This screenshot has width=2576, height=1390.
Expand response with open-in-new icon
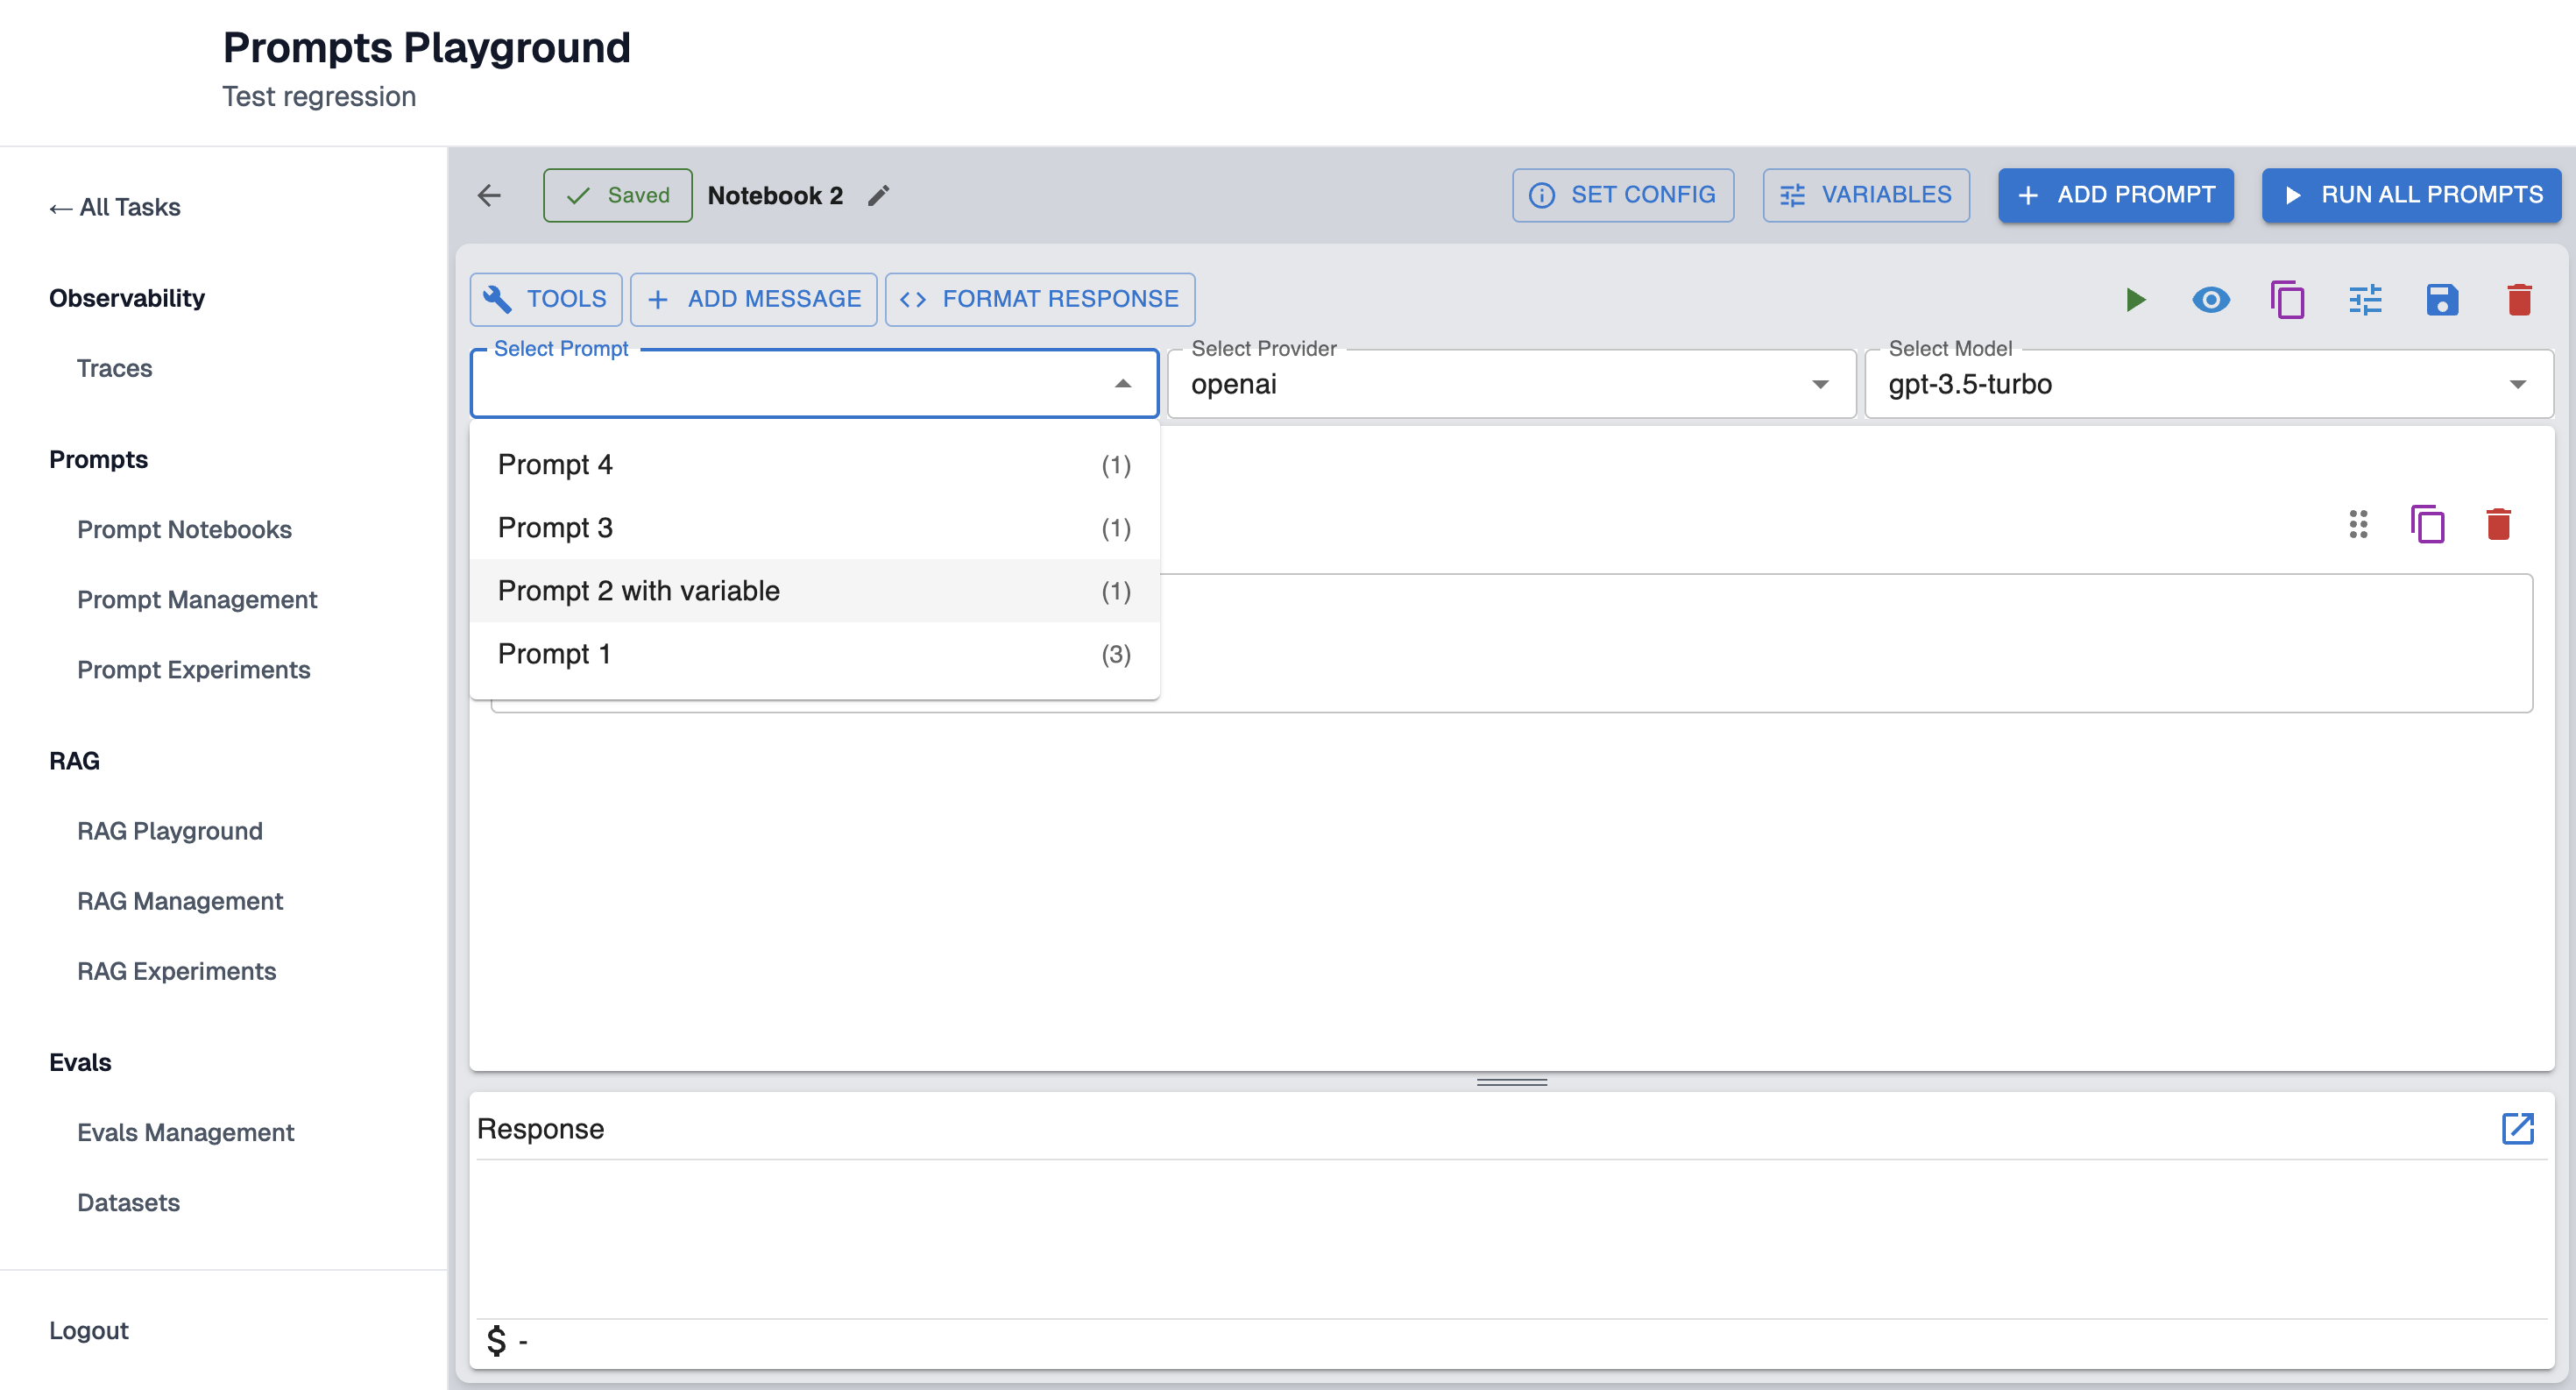(2516, 1128)
